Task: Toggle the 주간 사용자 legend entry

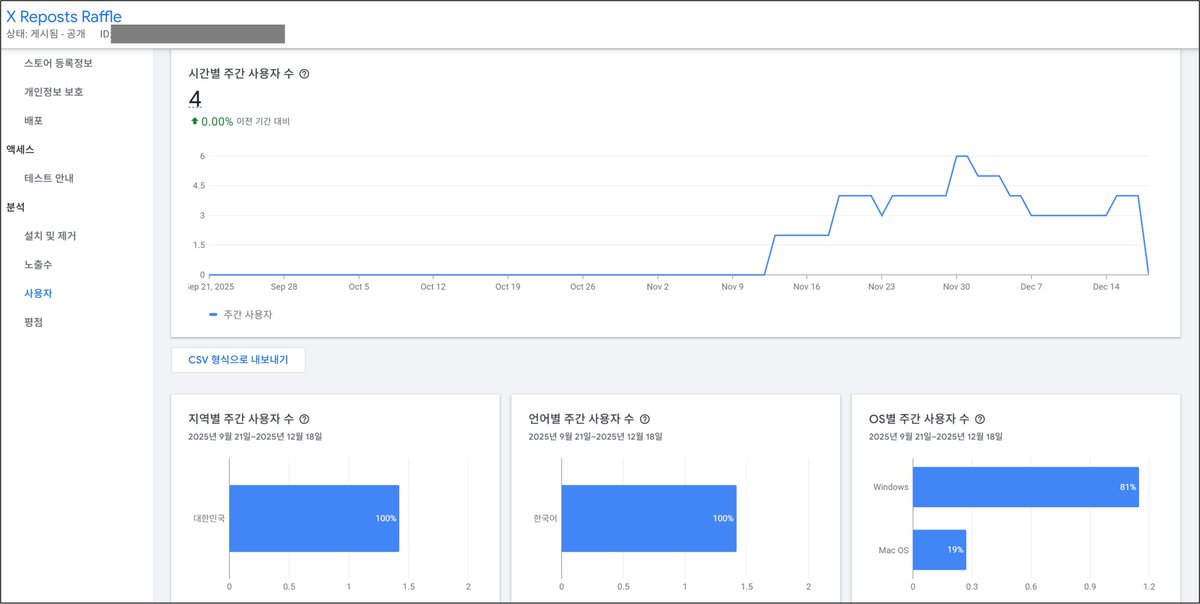Action: [240, 314]
